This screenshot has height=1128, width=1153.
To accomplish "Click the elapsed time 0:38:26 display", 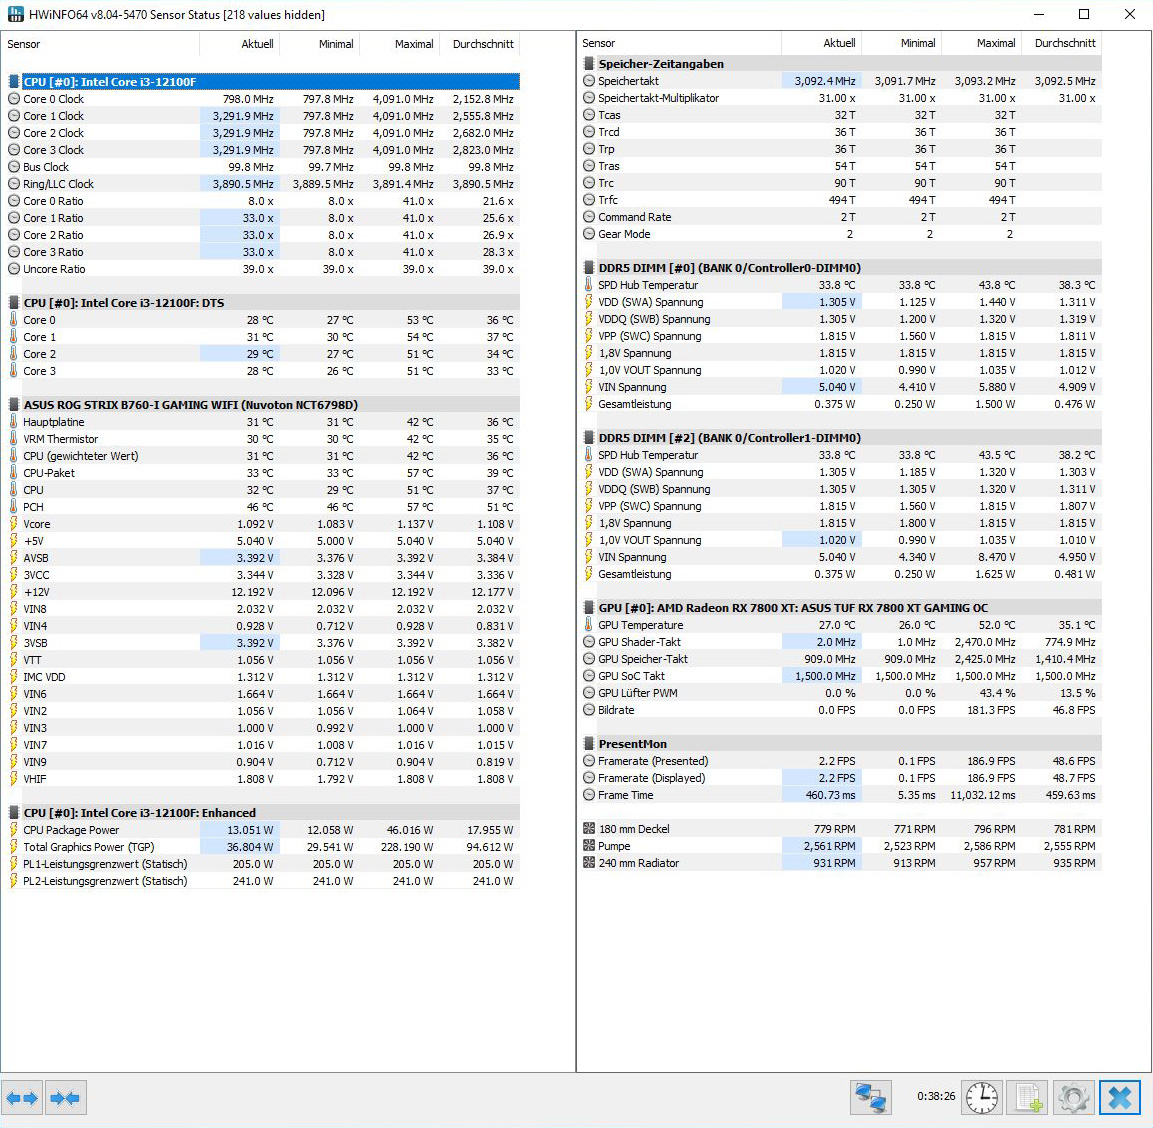I will 935,1096.
